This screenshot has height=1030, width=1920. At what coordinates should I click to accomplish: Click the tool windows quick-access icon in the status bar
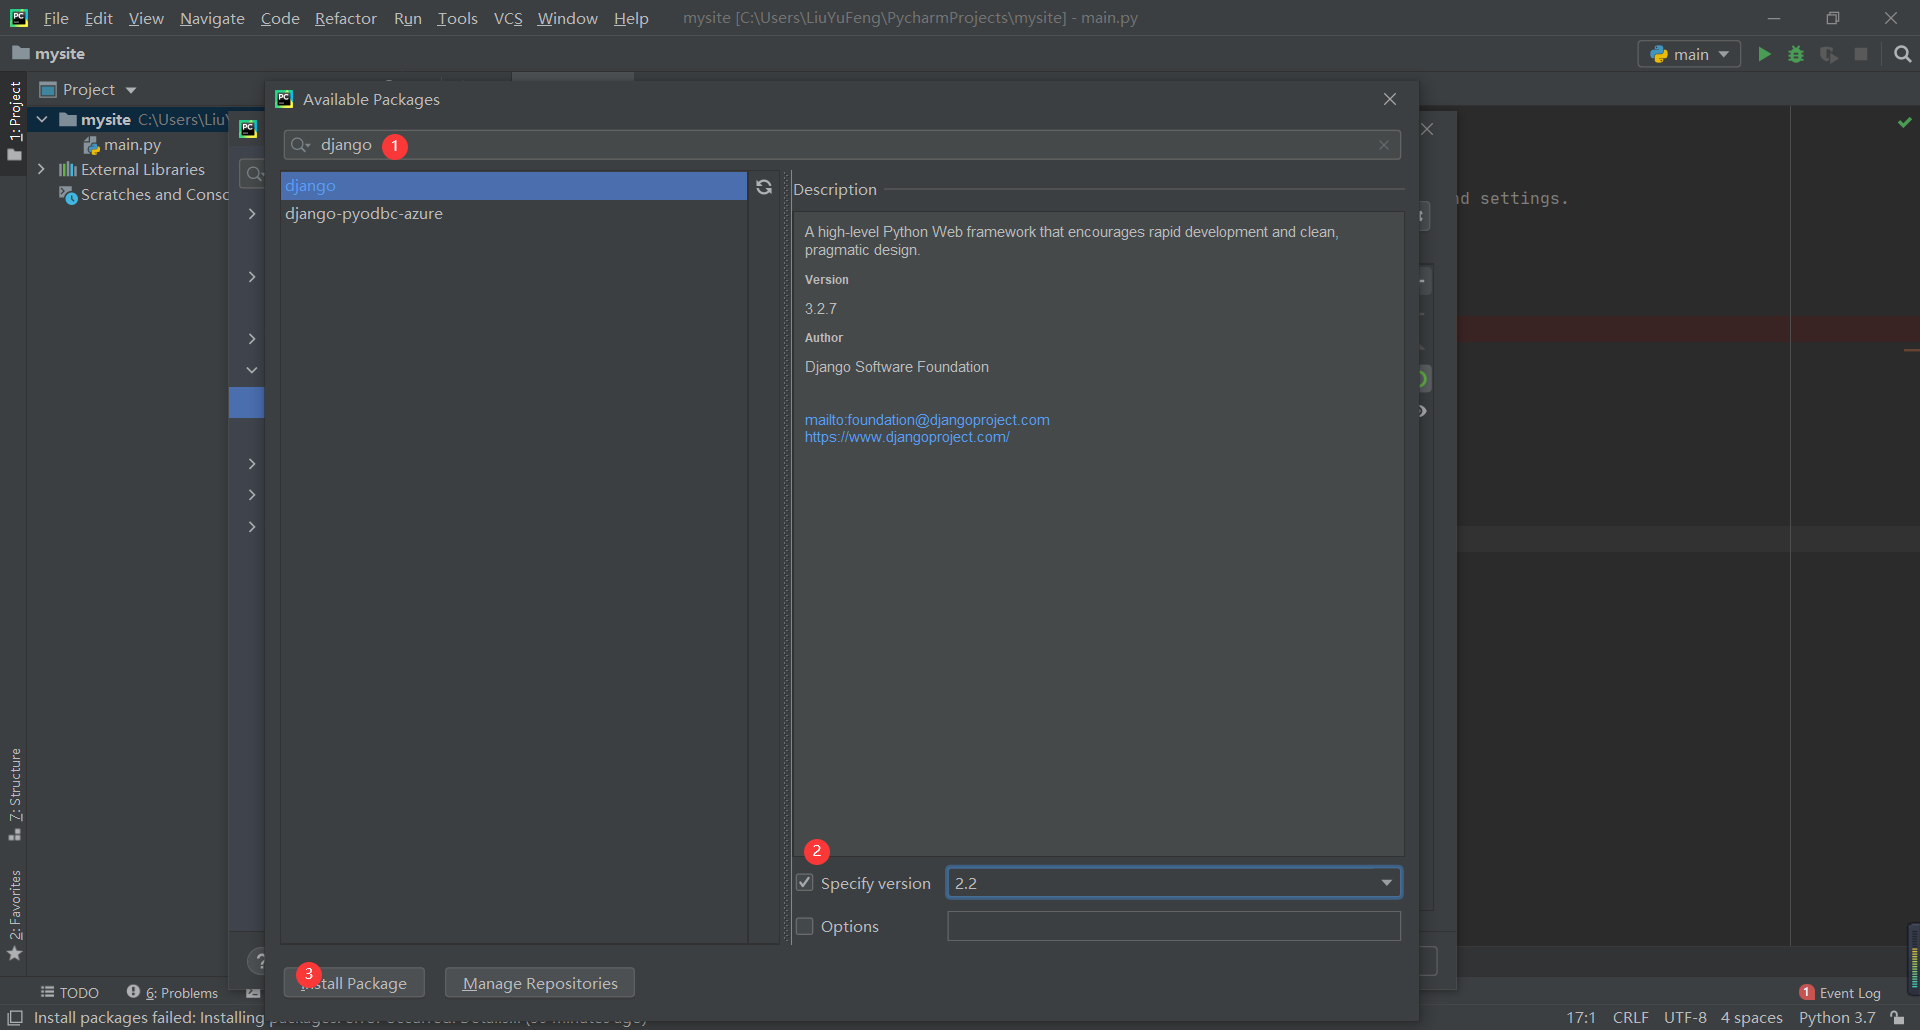coord(15,1018)
